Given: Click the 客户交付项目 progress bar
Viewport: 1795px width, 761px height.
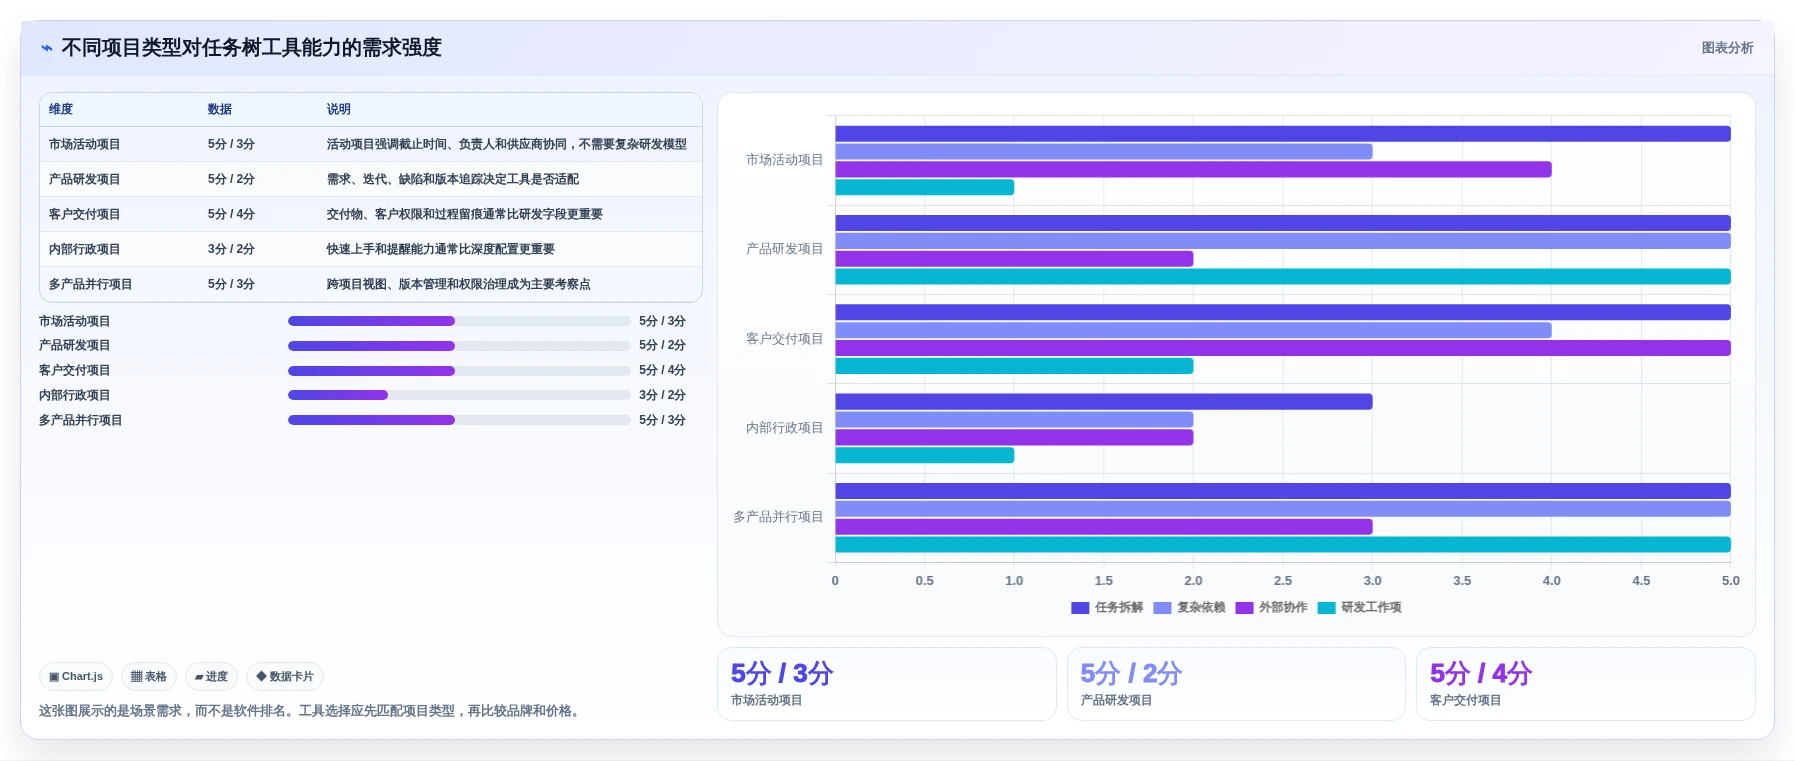Looking at the screenshot, I should [459, 371].
